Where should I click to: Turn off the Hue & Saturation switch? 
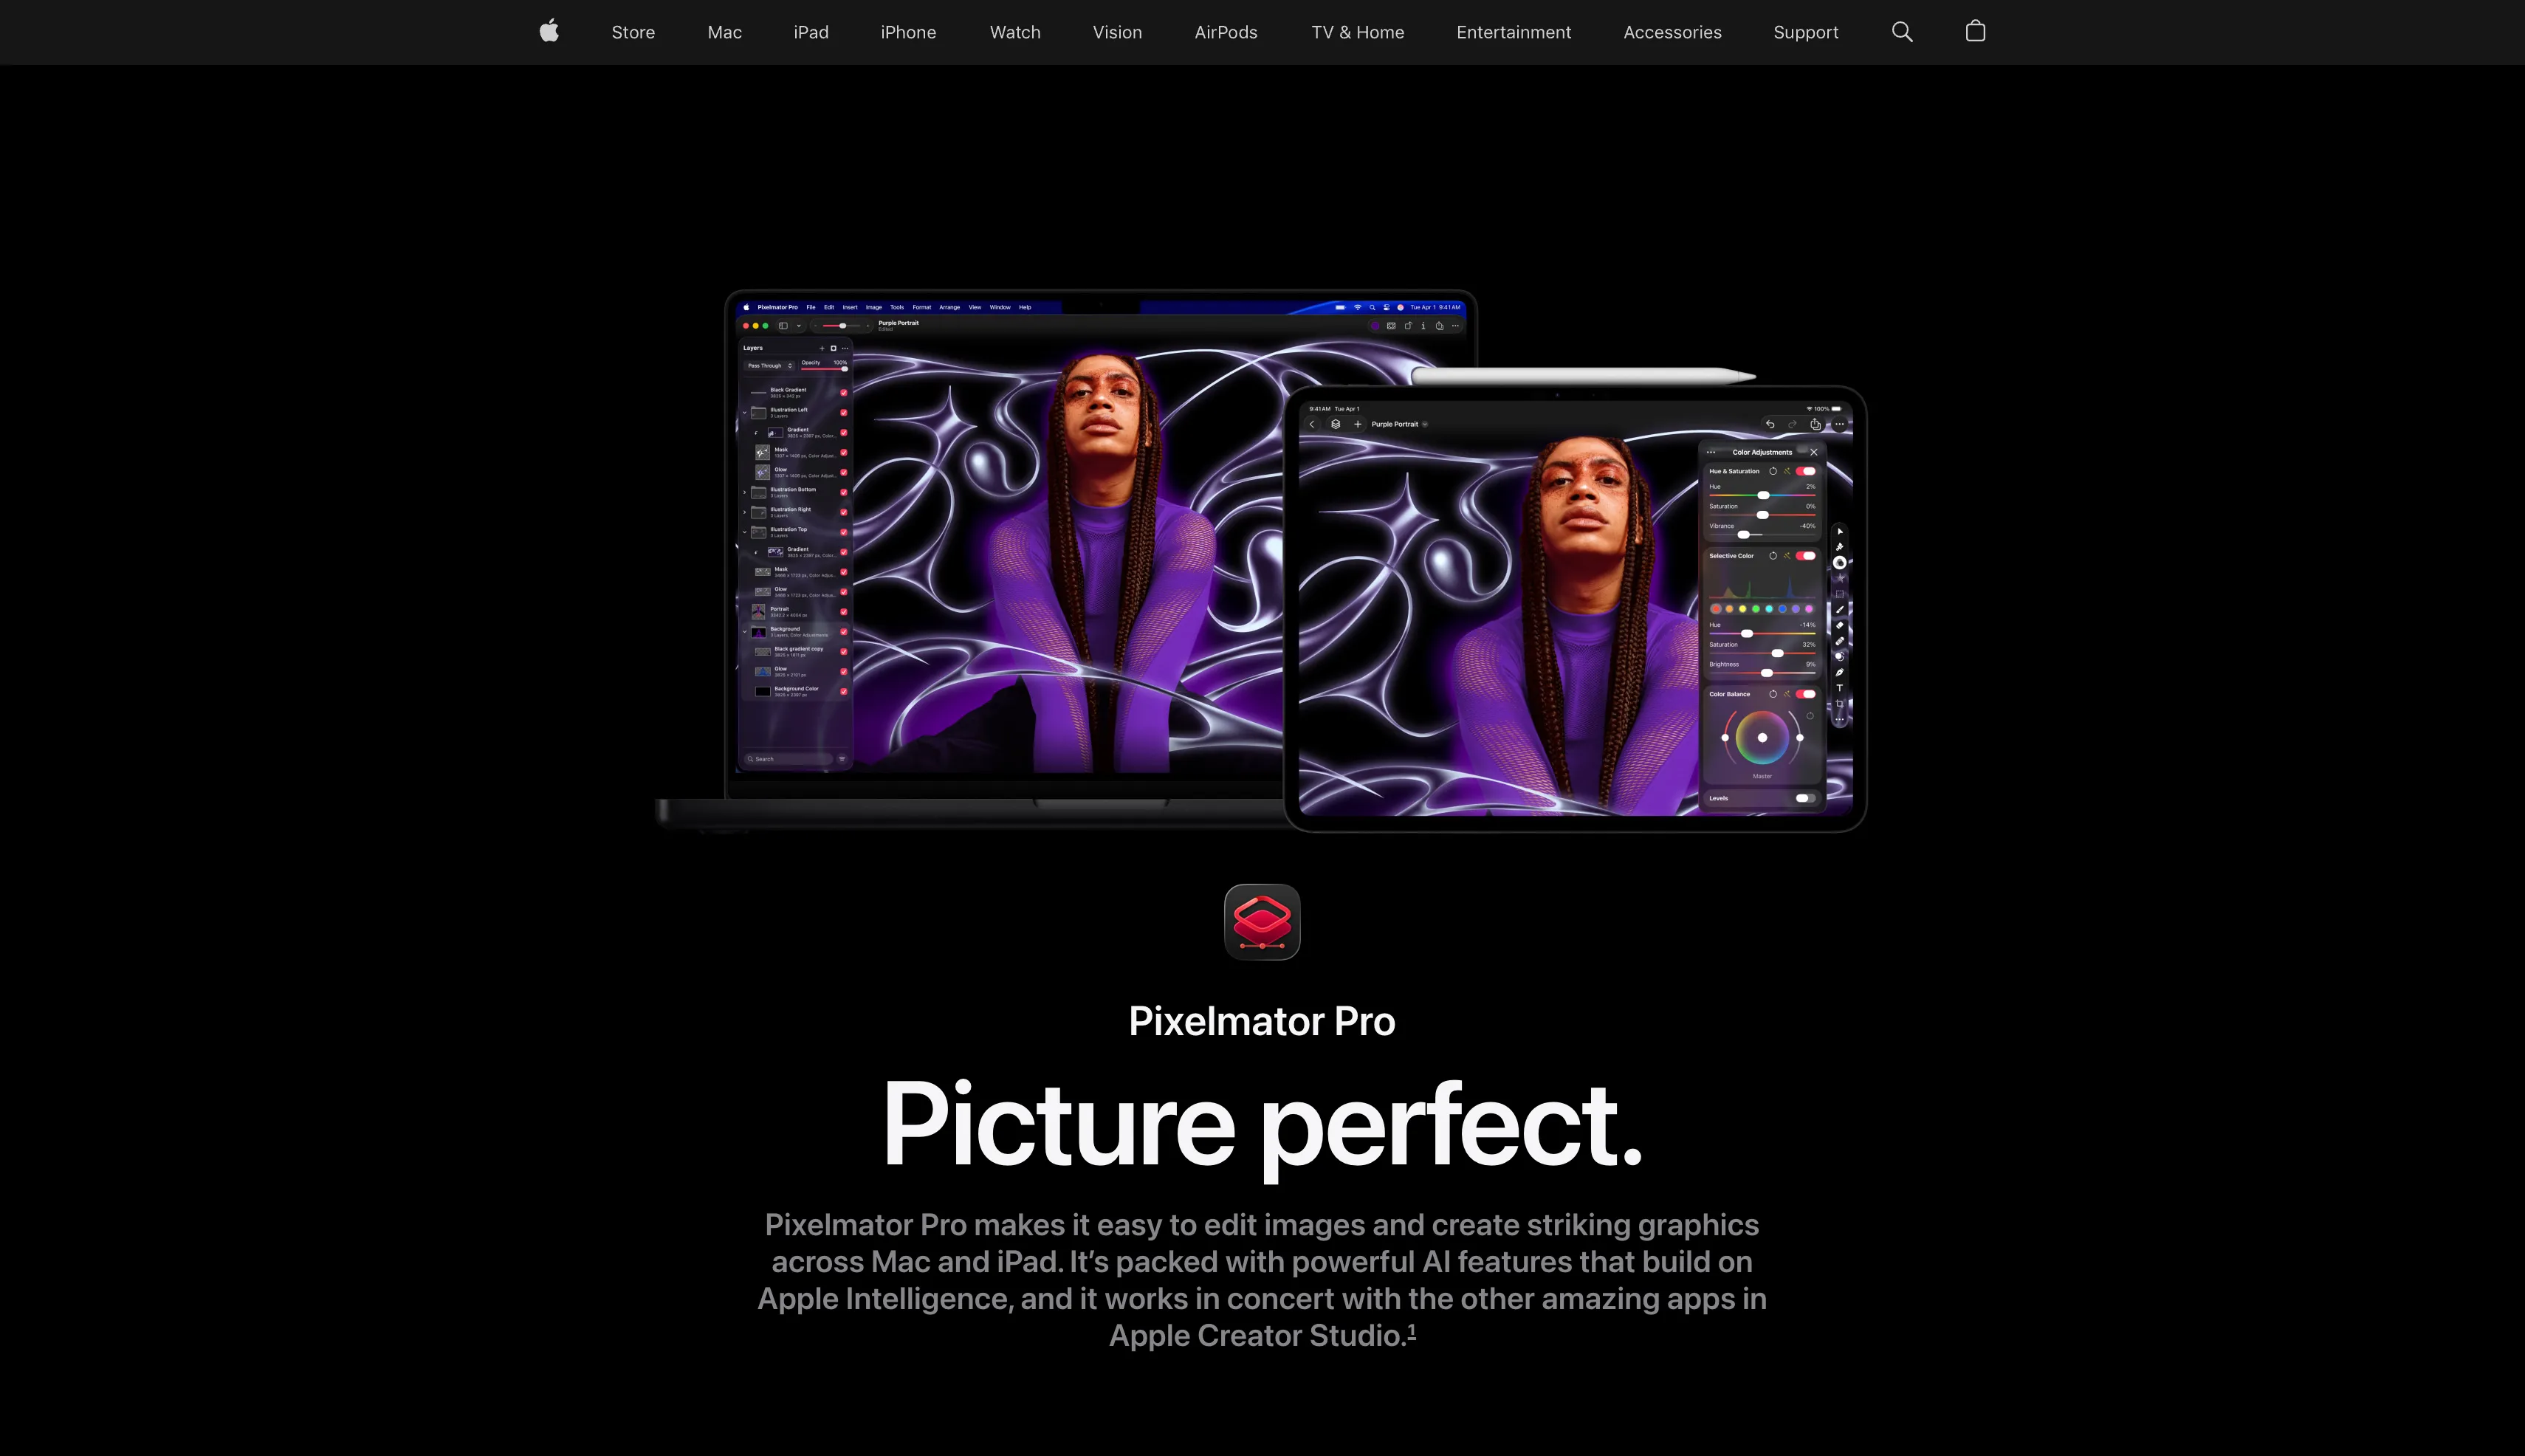click(x=1806, y=471)
